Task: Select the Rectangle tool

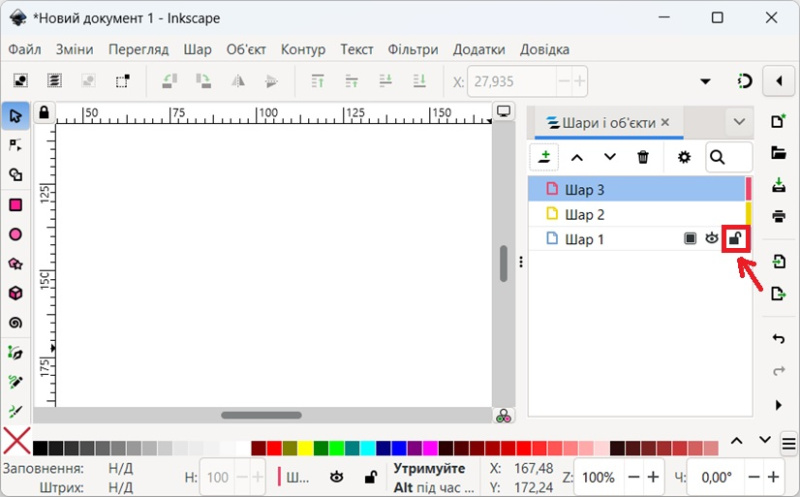Action: tap(15, 205)
